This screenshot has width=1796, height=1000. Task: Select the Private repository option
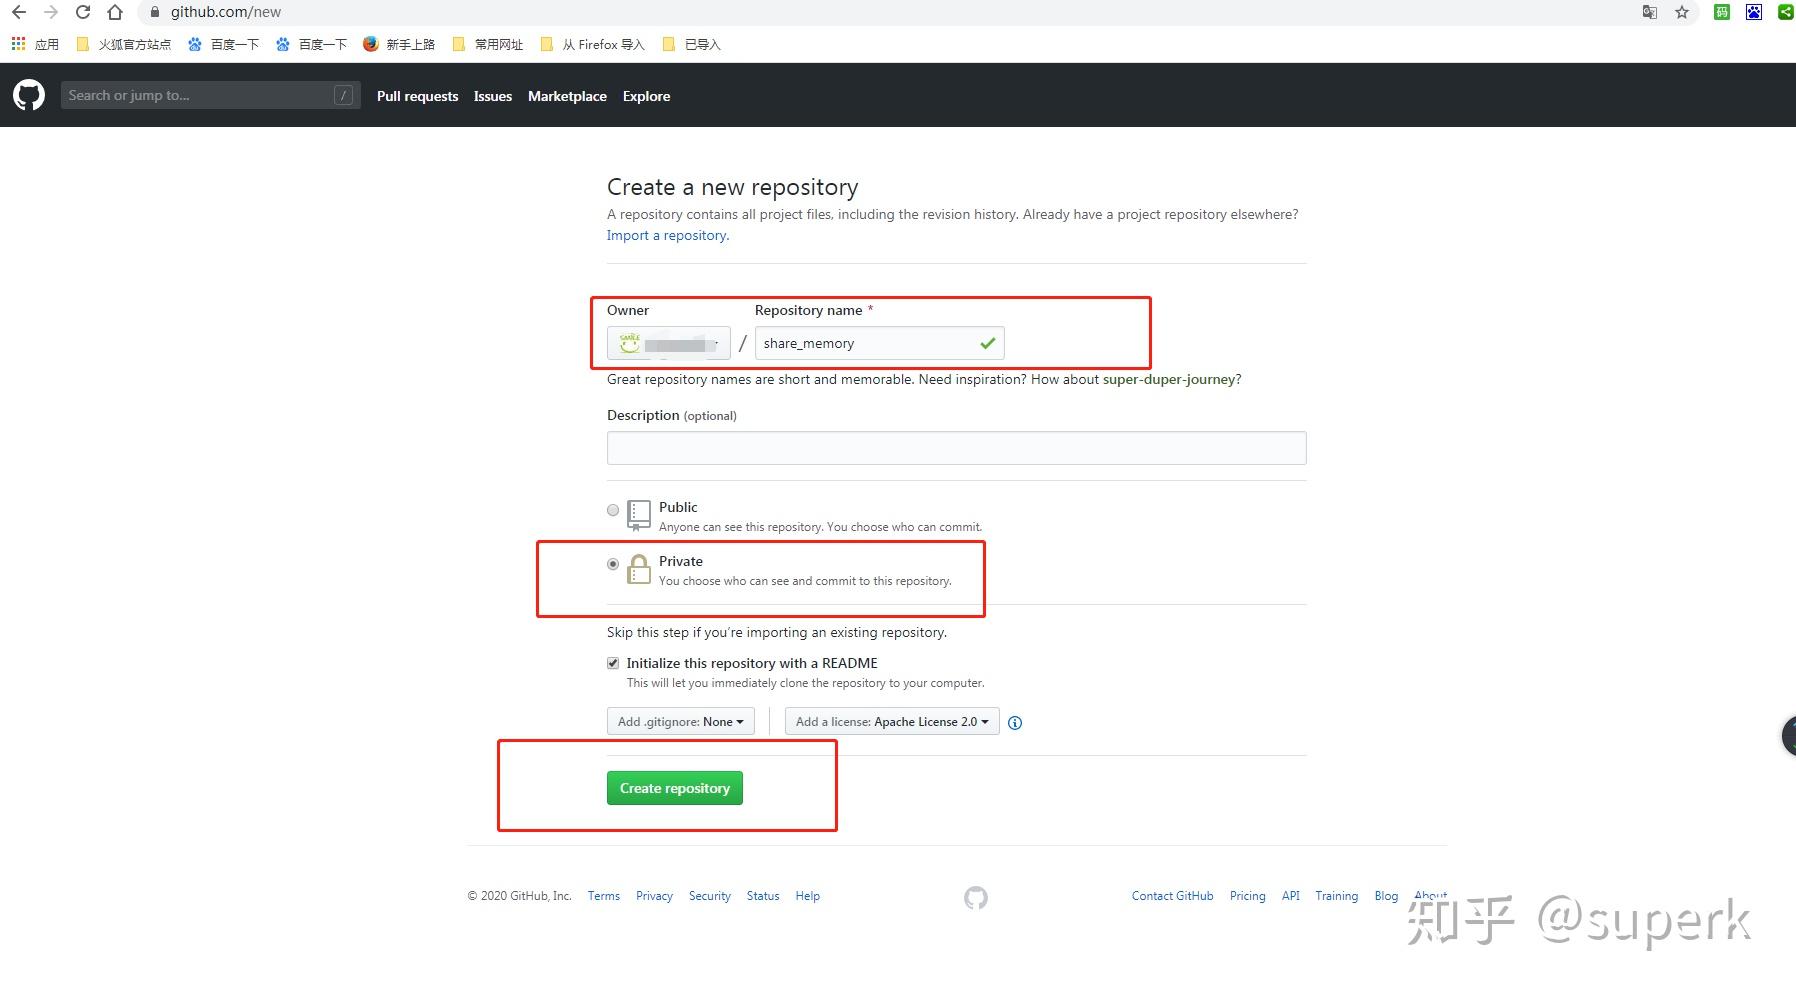pos(613,564)
